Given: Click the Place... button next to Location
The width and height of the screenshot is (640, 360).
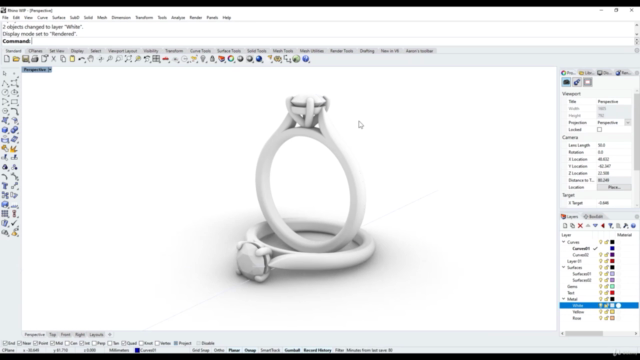Looking at the screenshot, I should coord(614,187).
